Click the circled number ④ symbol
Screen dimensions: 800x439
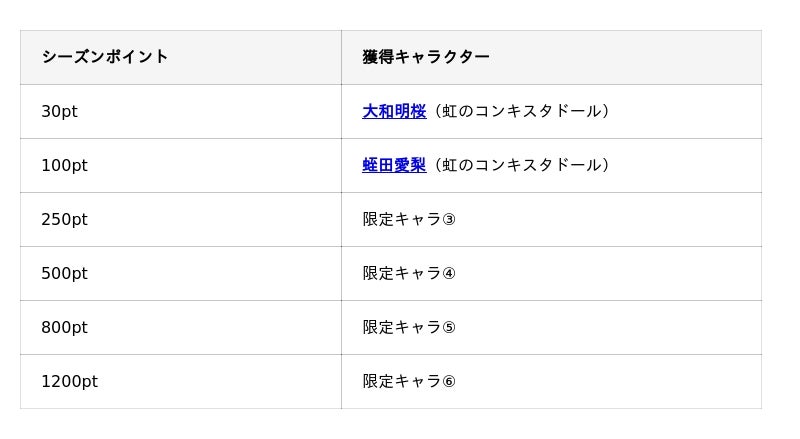[x=449, y=274]
